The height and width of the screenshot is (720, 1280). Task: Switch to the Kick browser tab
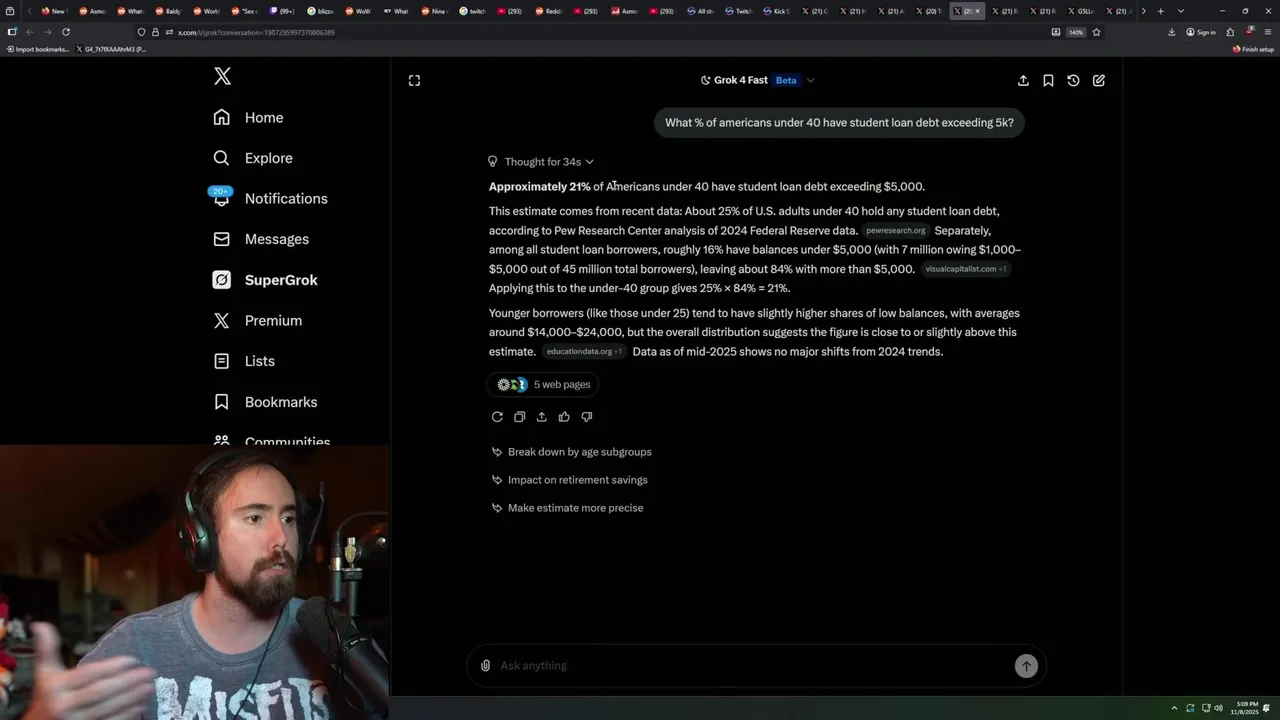(x=777, y=11)
